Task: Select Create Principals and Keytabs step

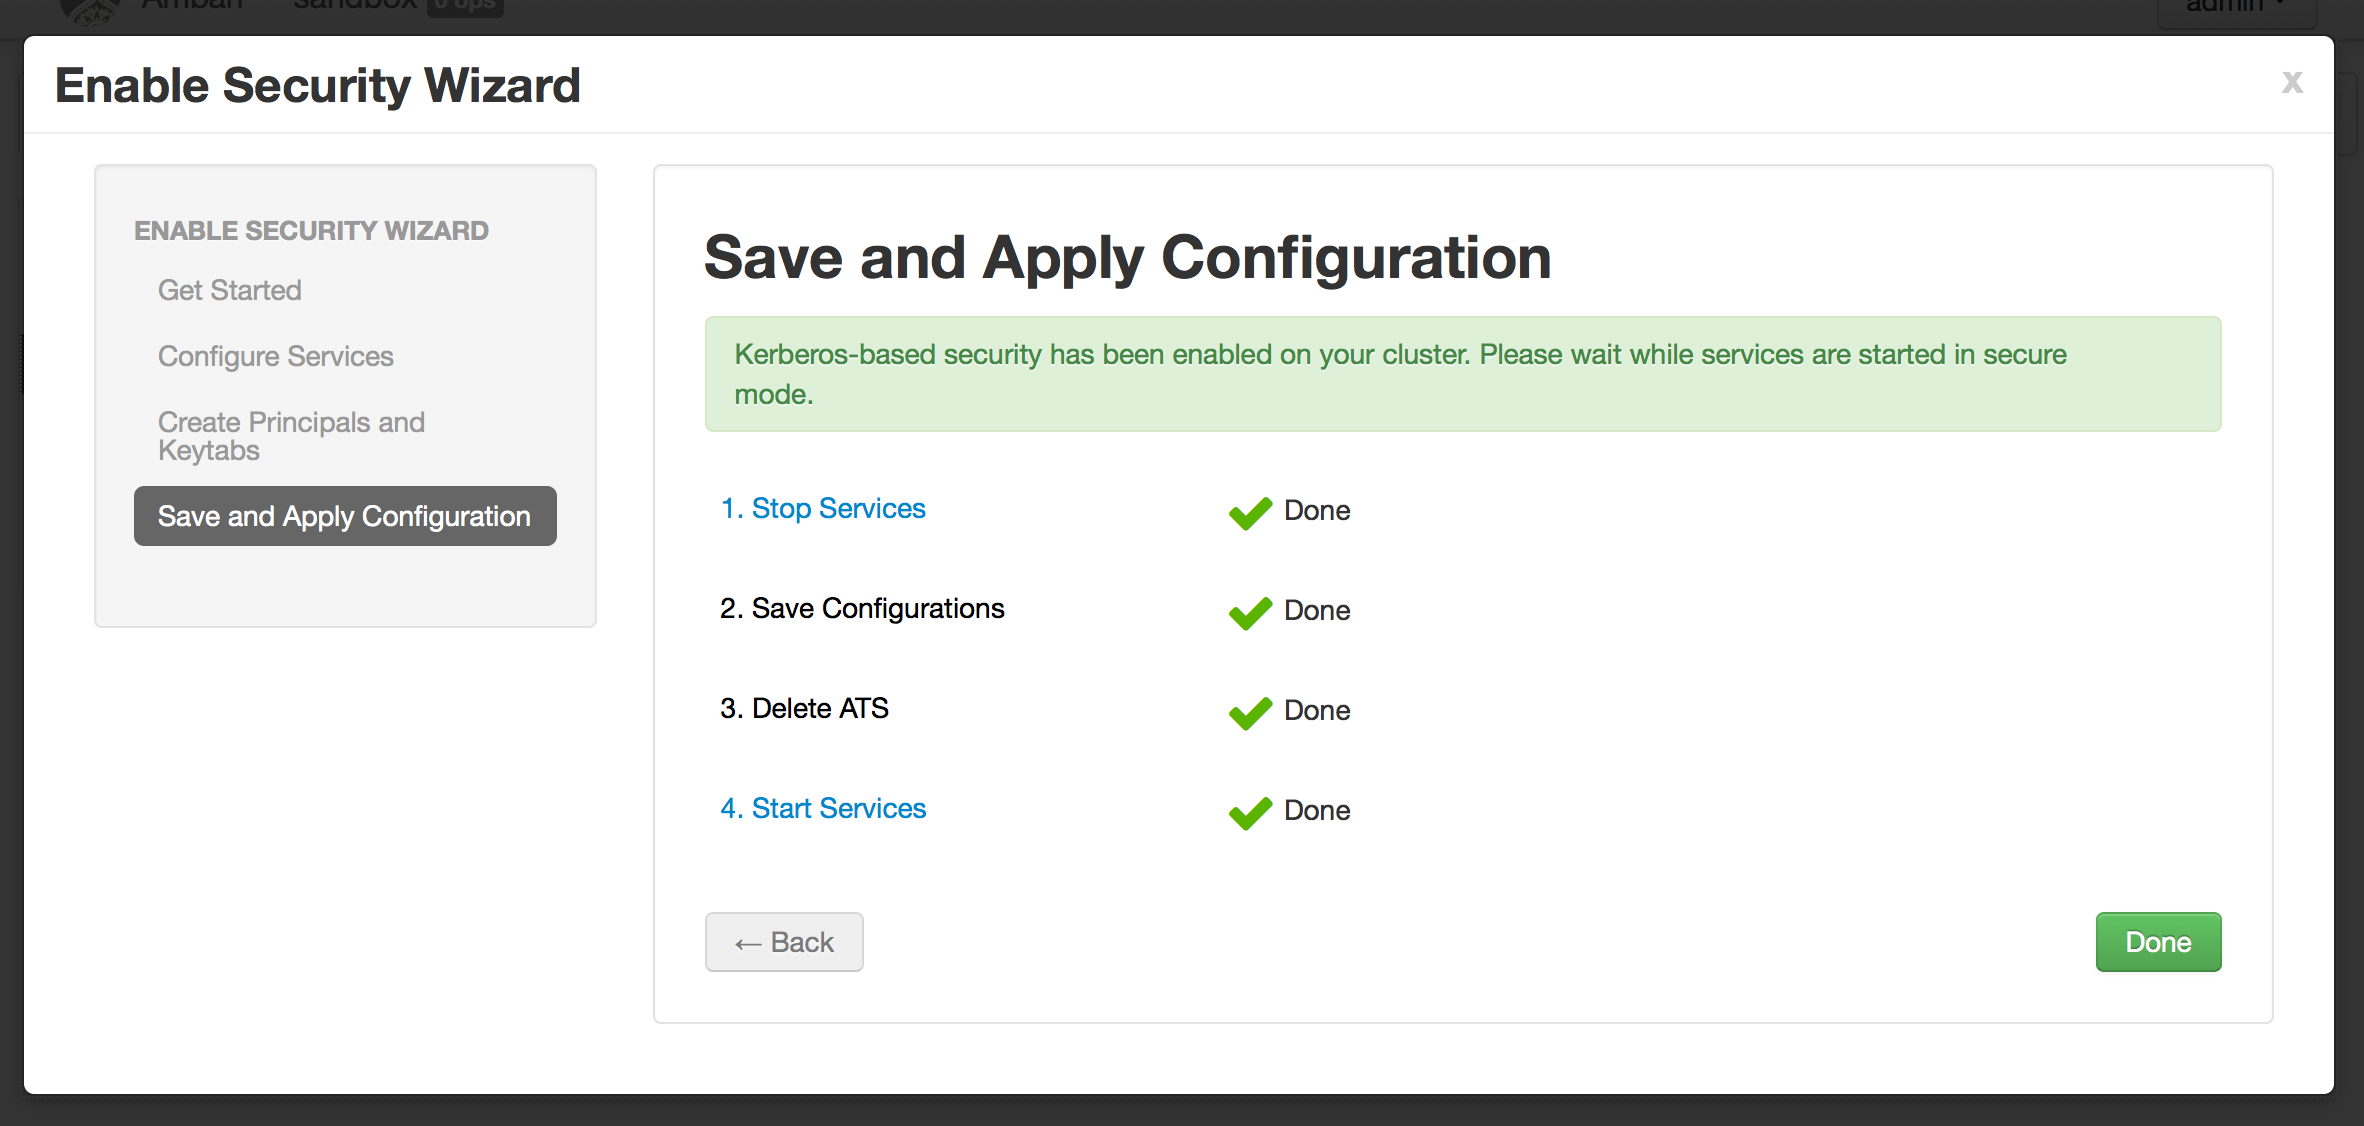Action: point(291,436)
